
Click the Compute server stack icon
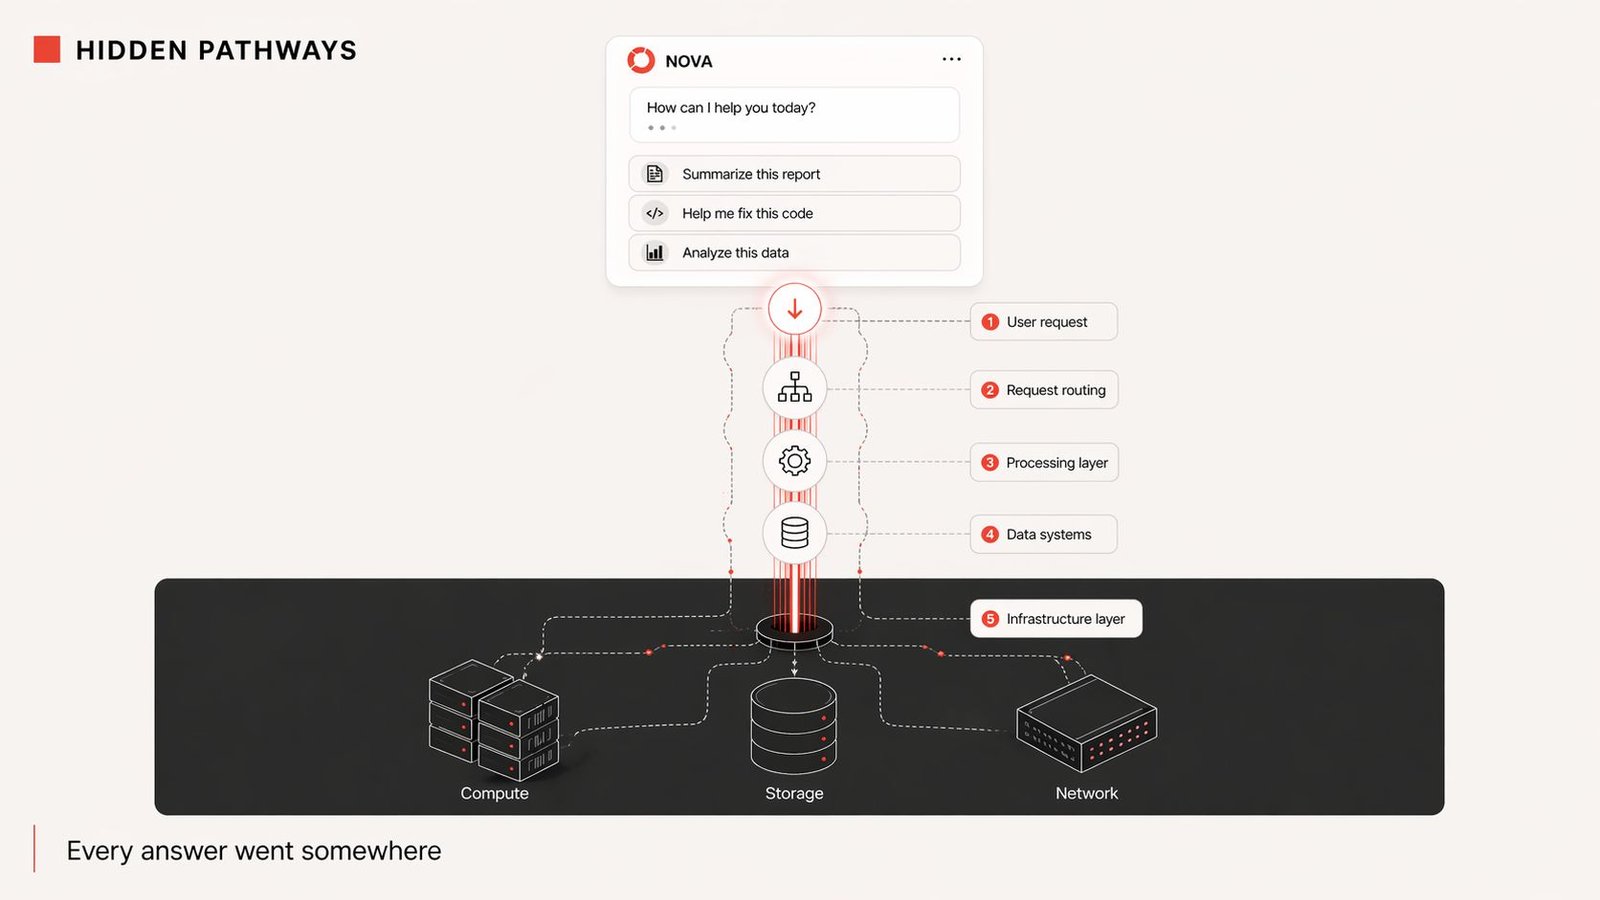coord(494,720)
